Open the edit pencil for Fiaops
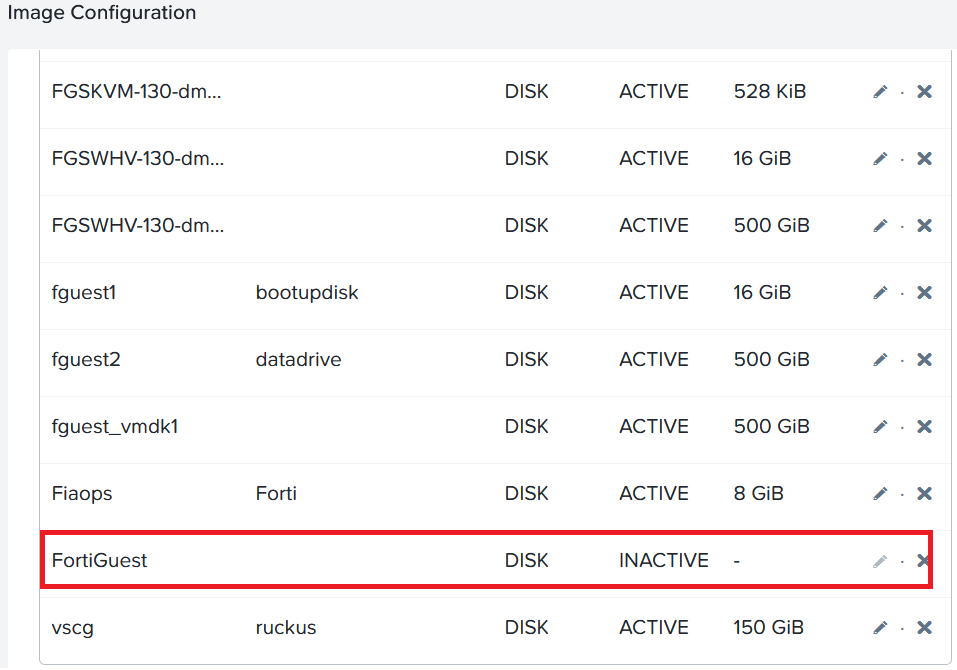 [x=879, y=493]
